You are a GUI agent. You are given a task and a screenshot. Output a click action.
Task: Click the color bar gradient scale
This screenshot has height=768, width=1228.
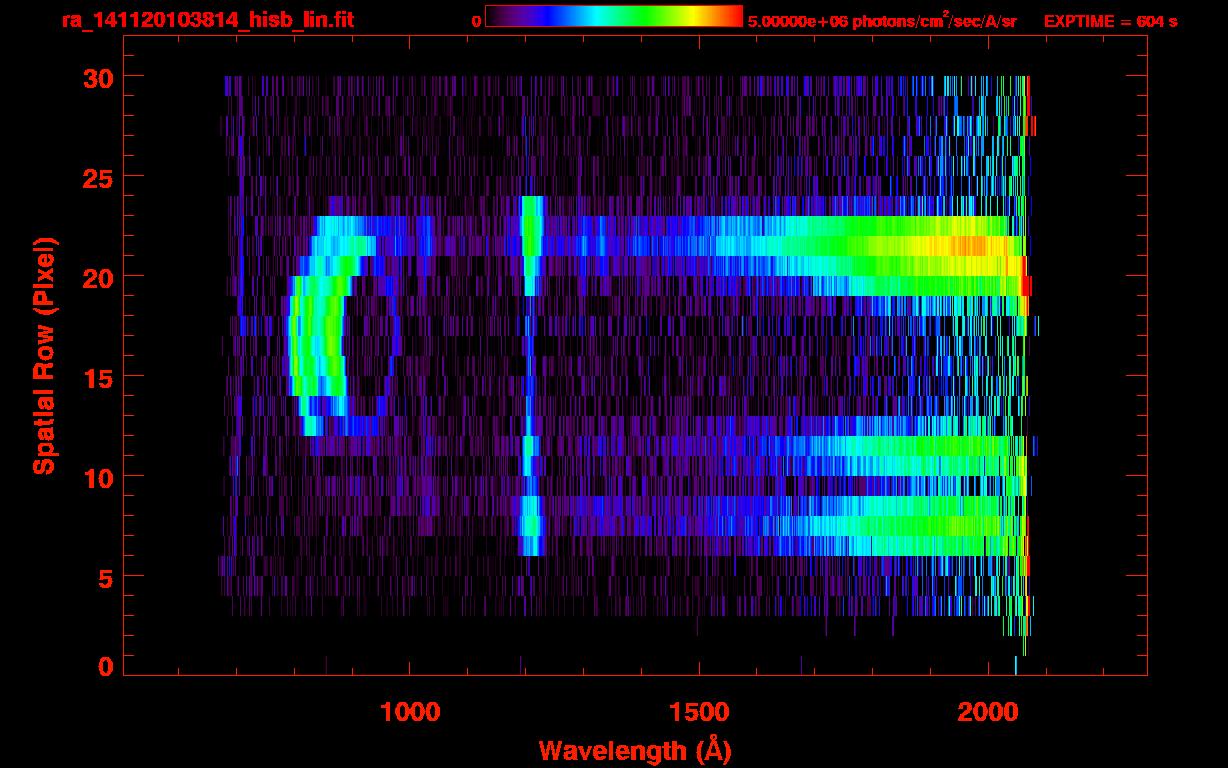[x=614, y=17]
